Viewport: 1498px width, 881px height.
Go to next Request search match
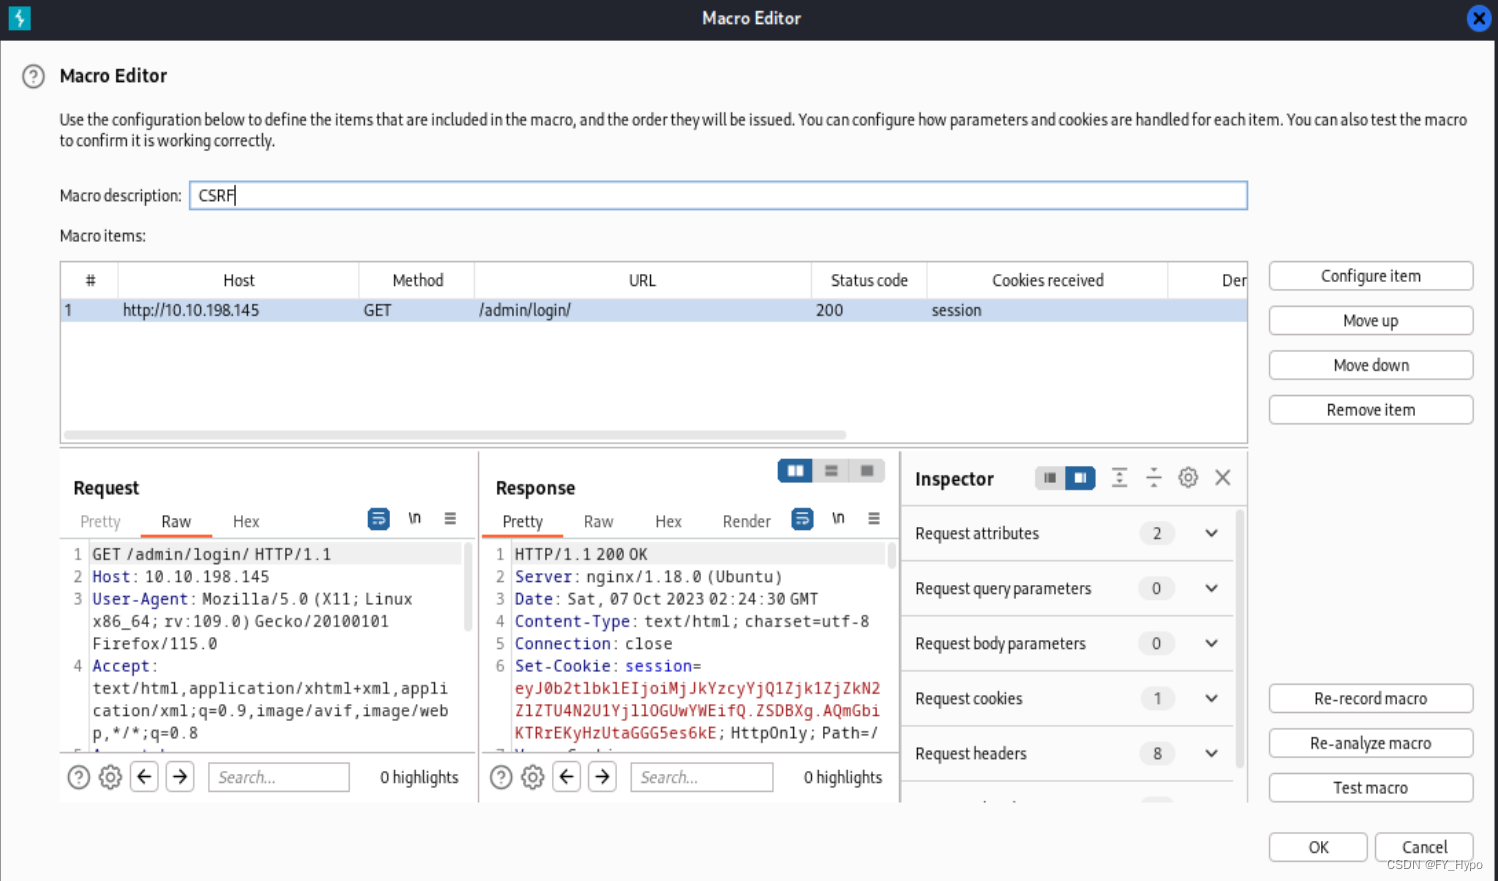tap(180, 776)
